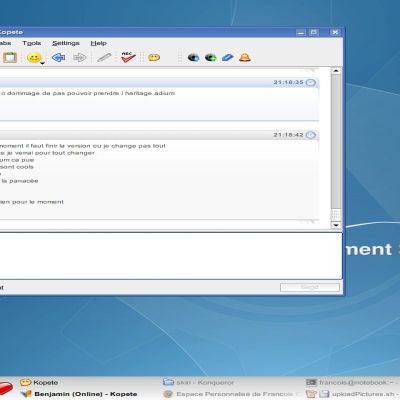
Task: Click the timestamp 21:18:35
Action: (x=288, y=82)
